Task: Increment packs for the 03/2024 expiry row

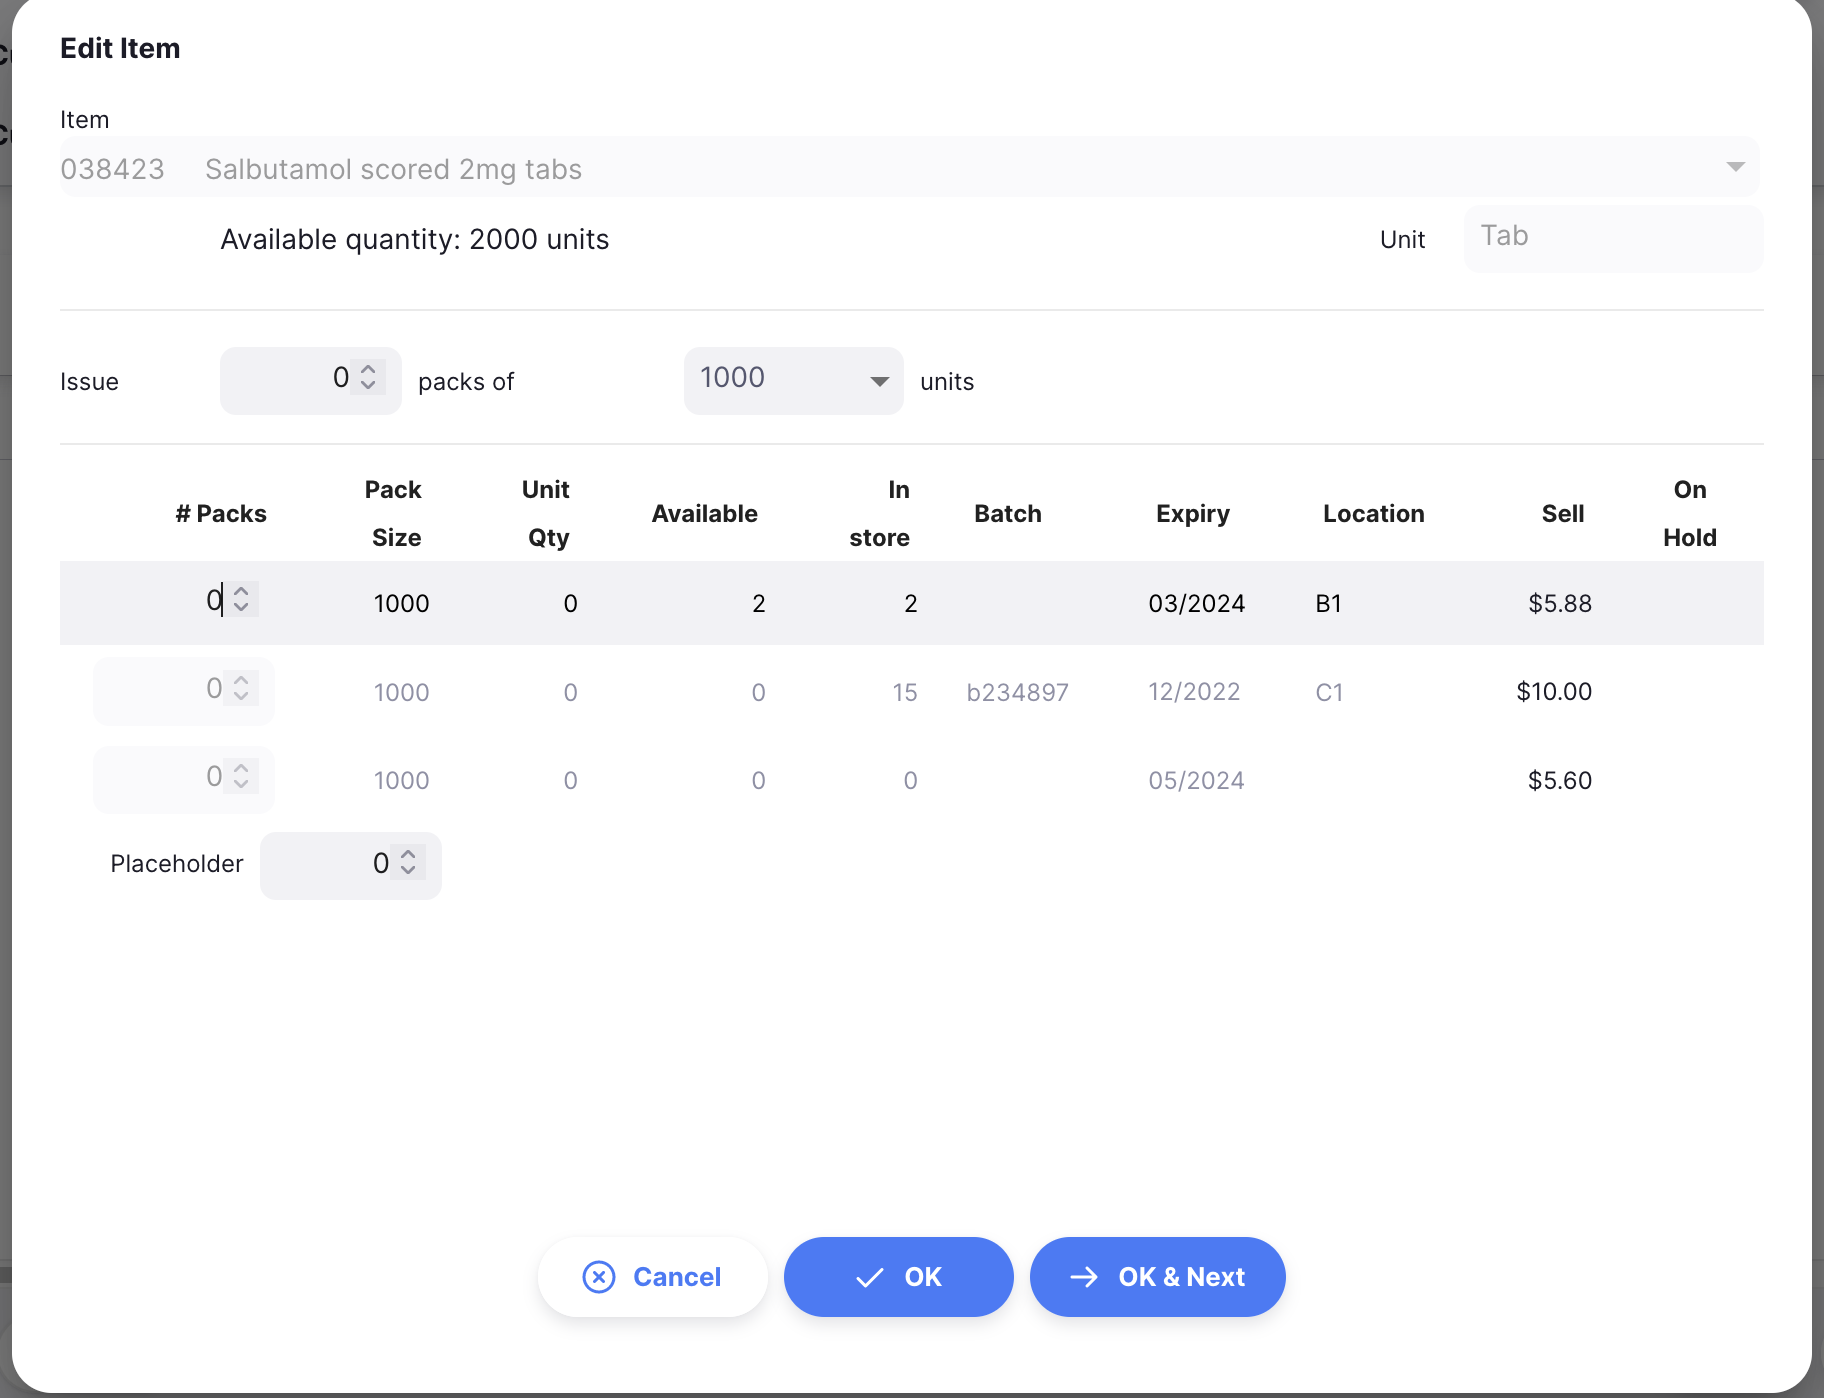Action: click(242, 592)
